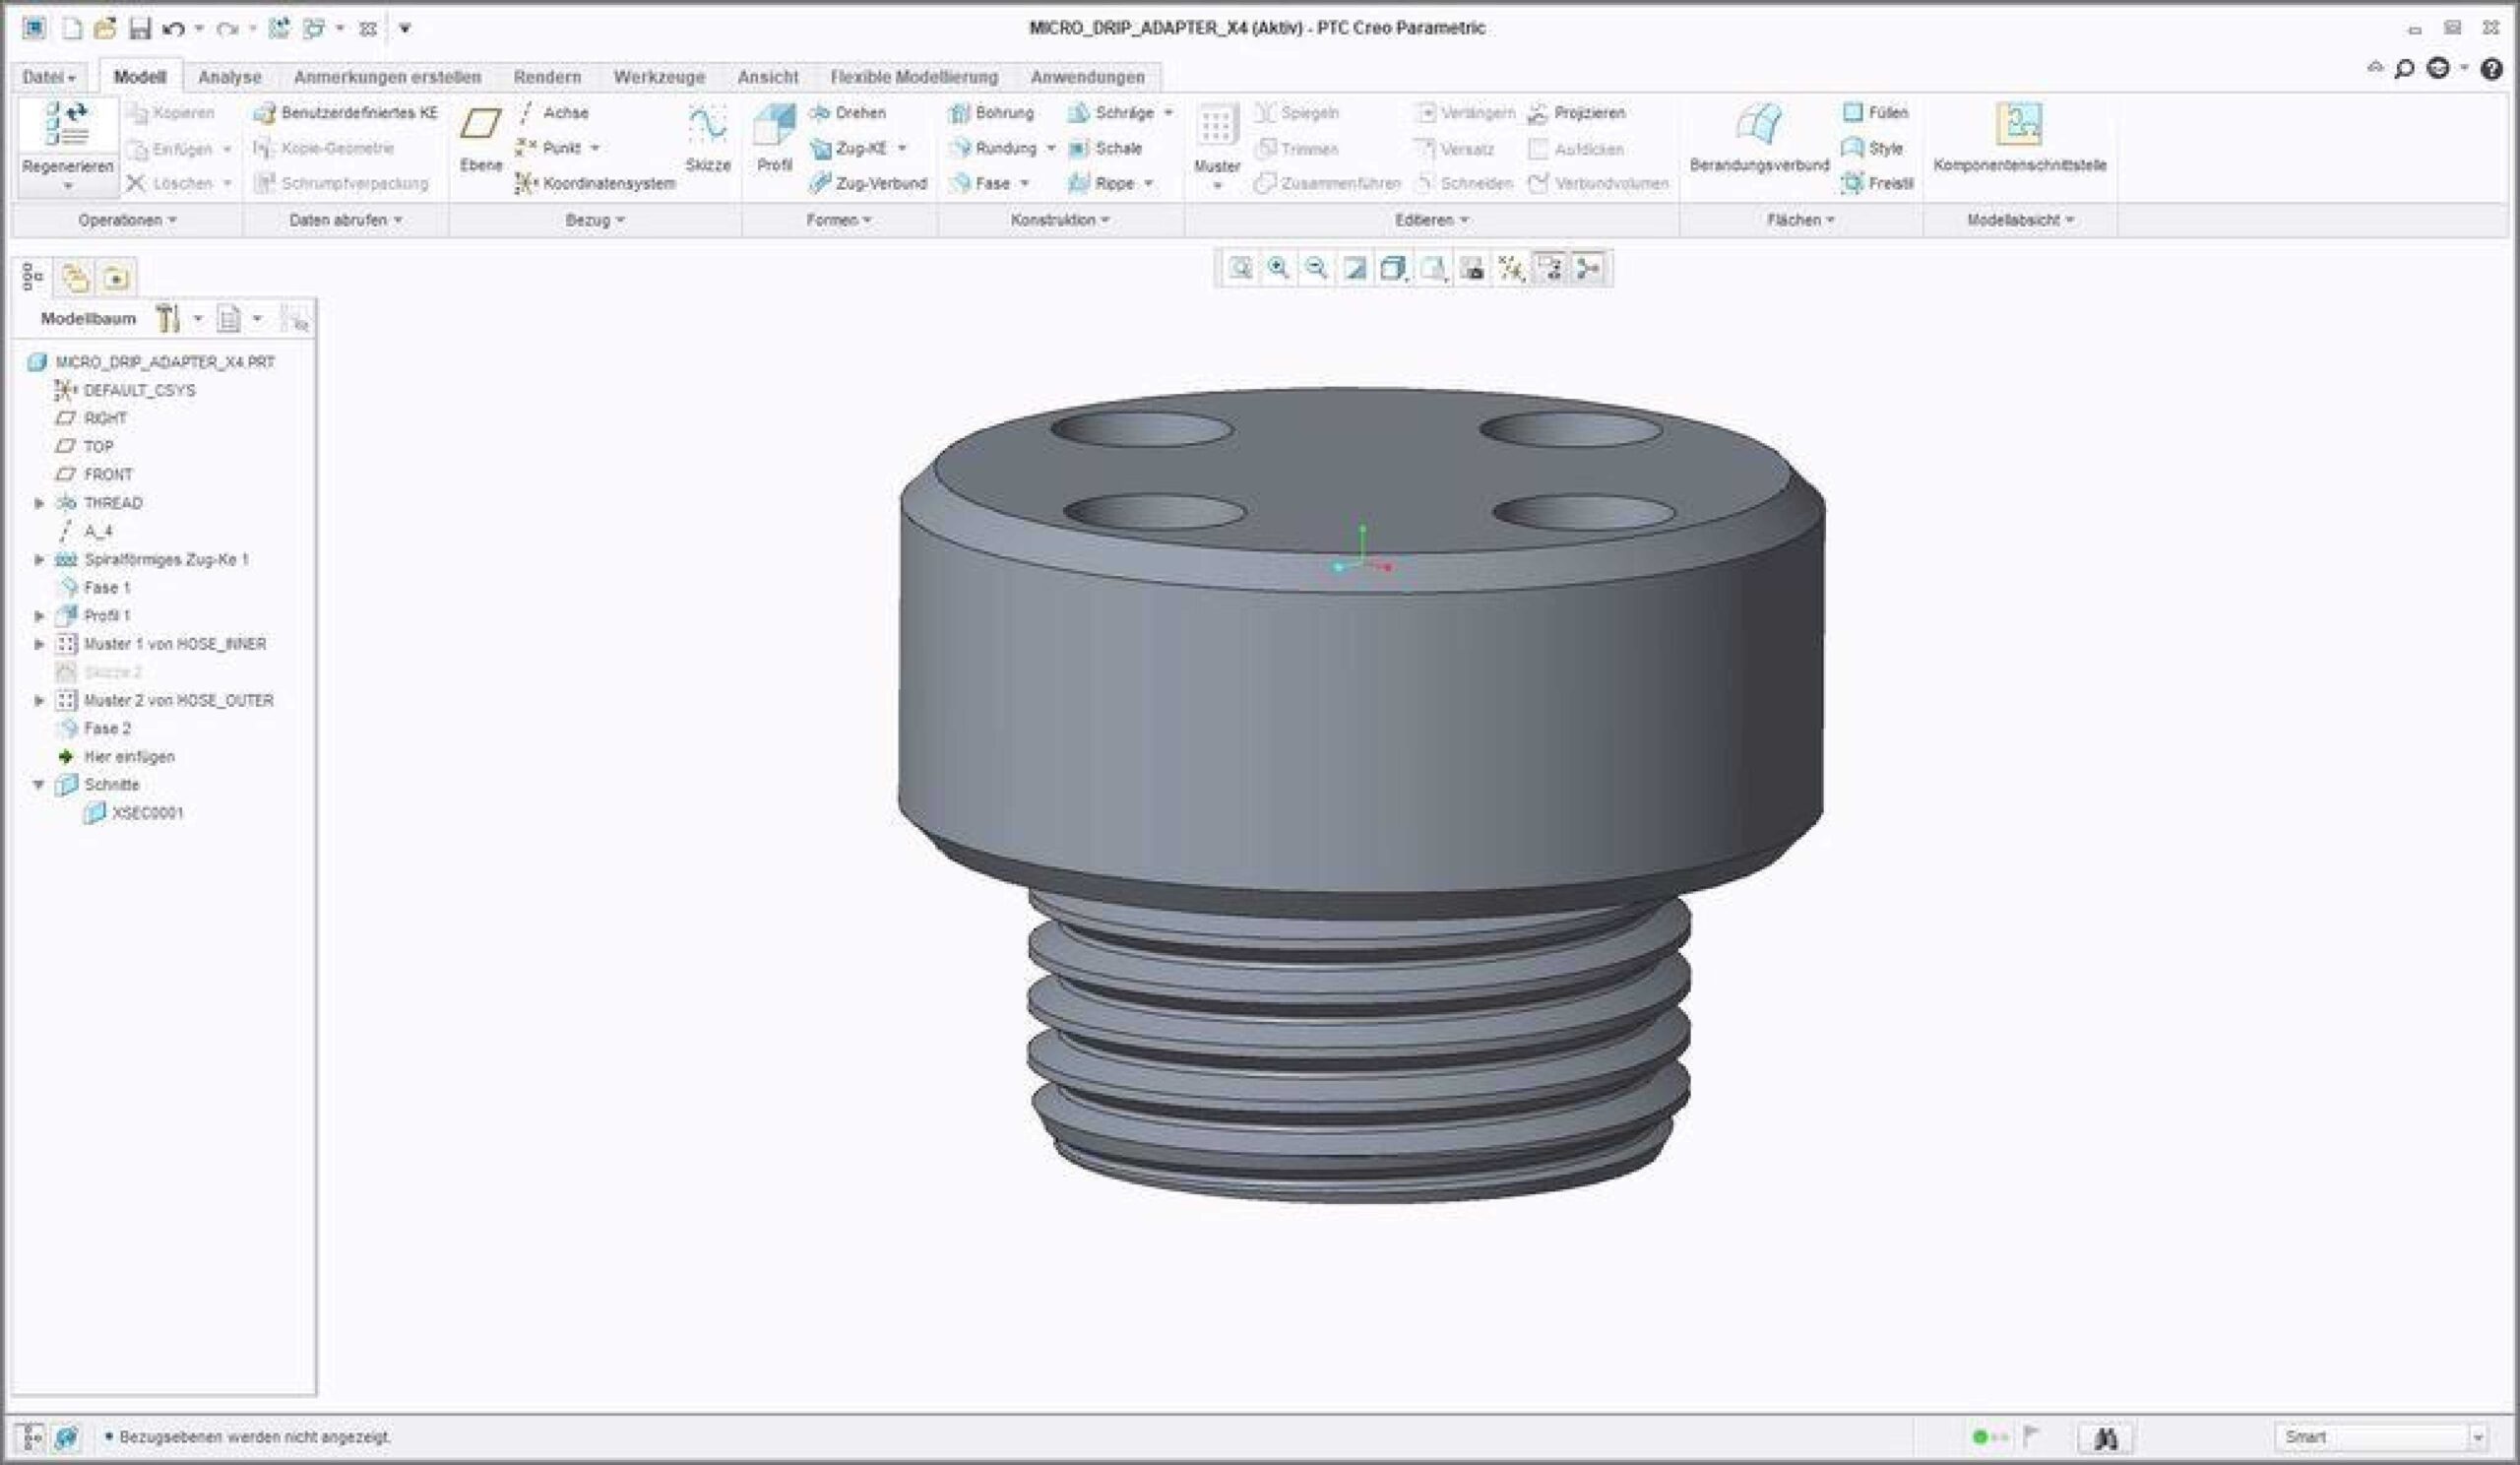This screenshot has width=2520, height=1465.
Task: Save the model with the diskette icon
Action: click(x=139, y=28)
